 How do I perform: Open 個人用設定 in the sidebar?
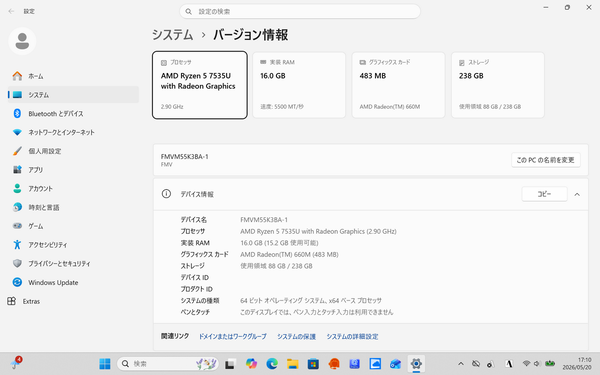point(73,151)
